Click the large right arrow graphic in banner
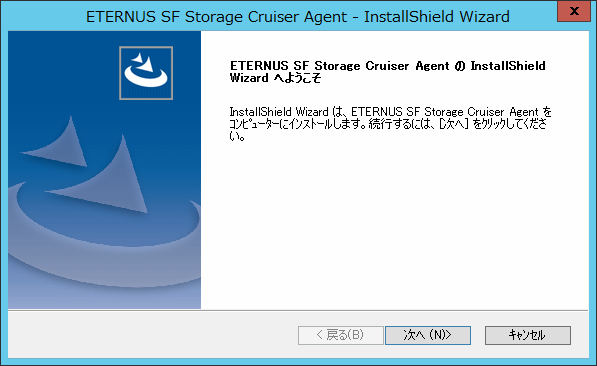The height and width of the screenshot is (366, 597). point(105,179)
